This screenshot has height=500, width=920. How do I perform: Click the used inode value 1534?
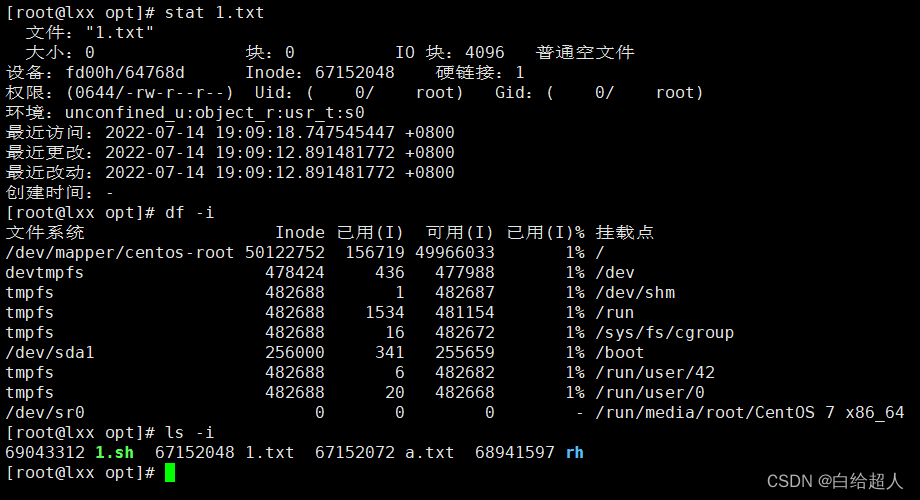[385, 312]
